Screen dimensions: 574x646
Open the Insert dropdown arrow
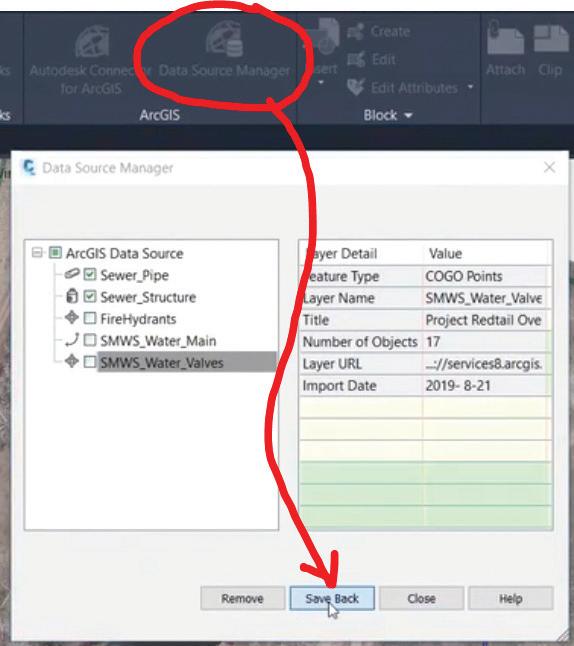321,82
